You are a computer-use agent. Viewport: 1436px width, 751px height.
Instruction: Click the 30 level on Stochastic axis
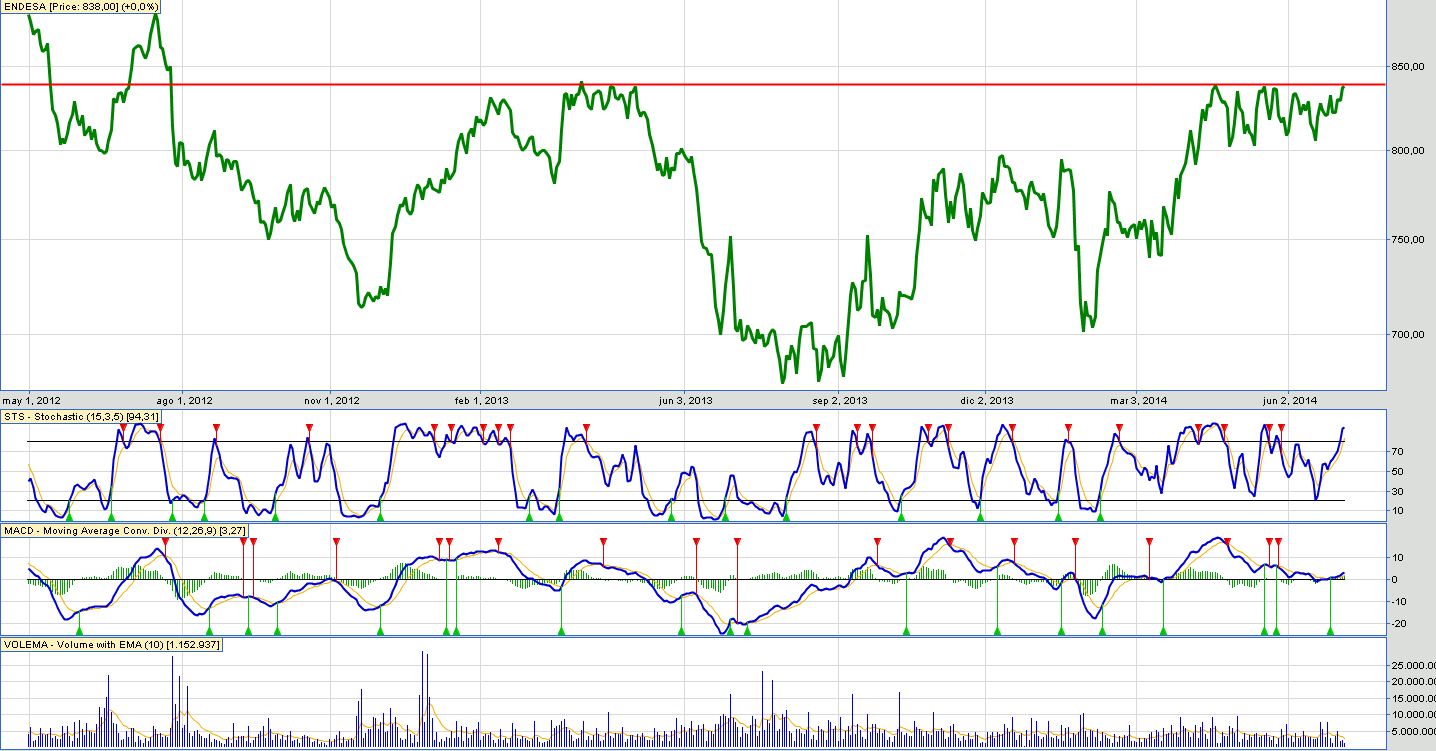point(1397,491)
